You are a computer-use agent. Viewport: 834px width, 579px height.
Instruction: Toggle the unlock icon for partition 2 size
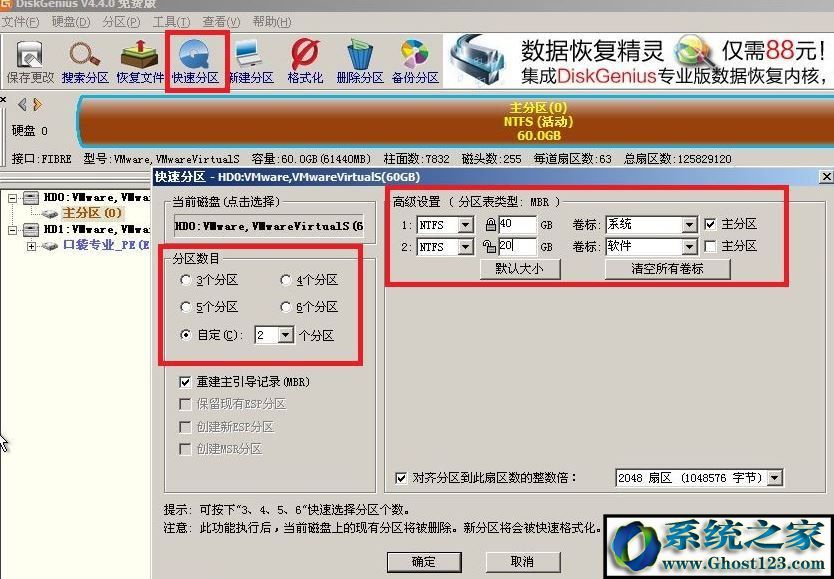[489, 247]
